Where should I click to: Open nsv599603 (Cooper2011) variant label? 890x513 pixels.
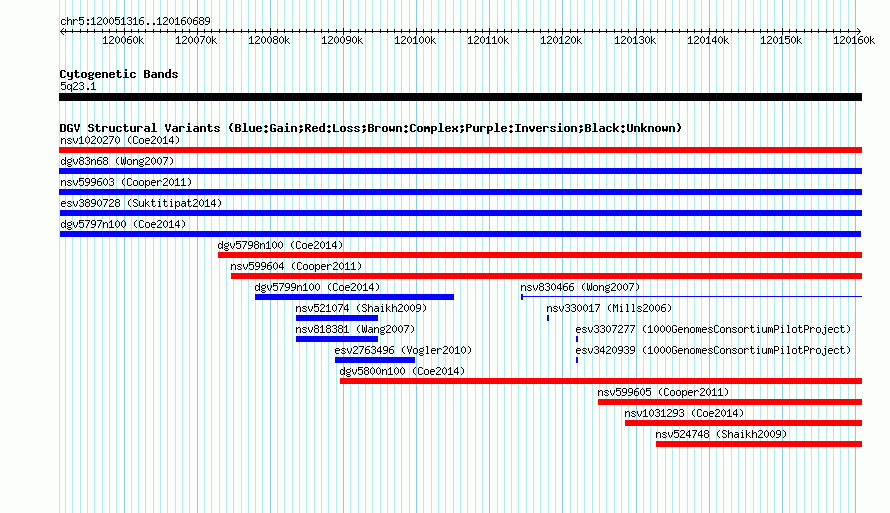coord(126,182)
